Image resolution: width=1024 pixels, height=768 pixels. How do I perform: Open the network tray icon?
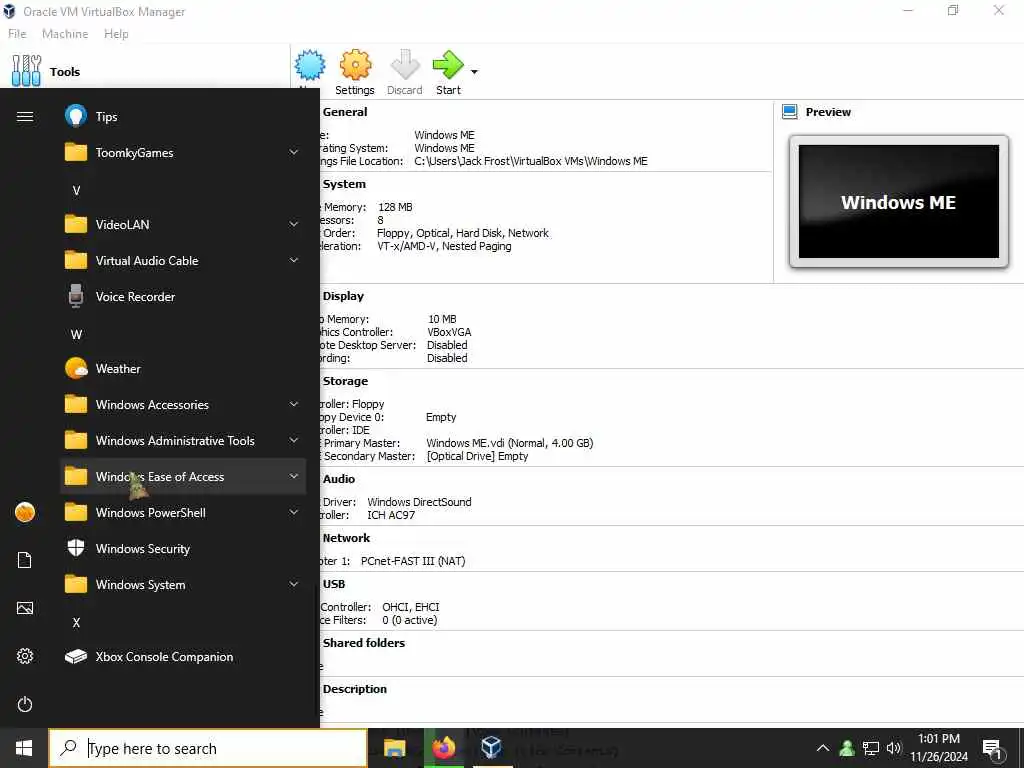[871, 748]
